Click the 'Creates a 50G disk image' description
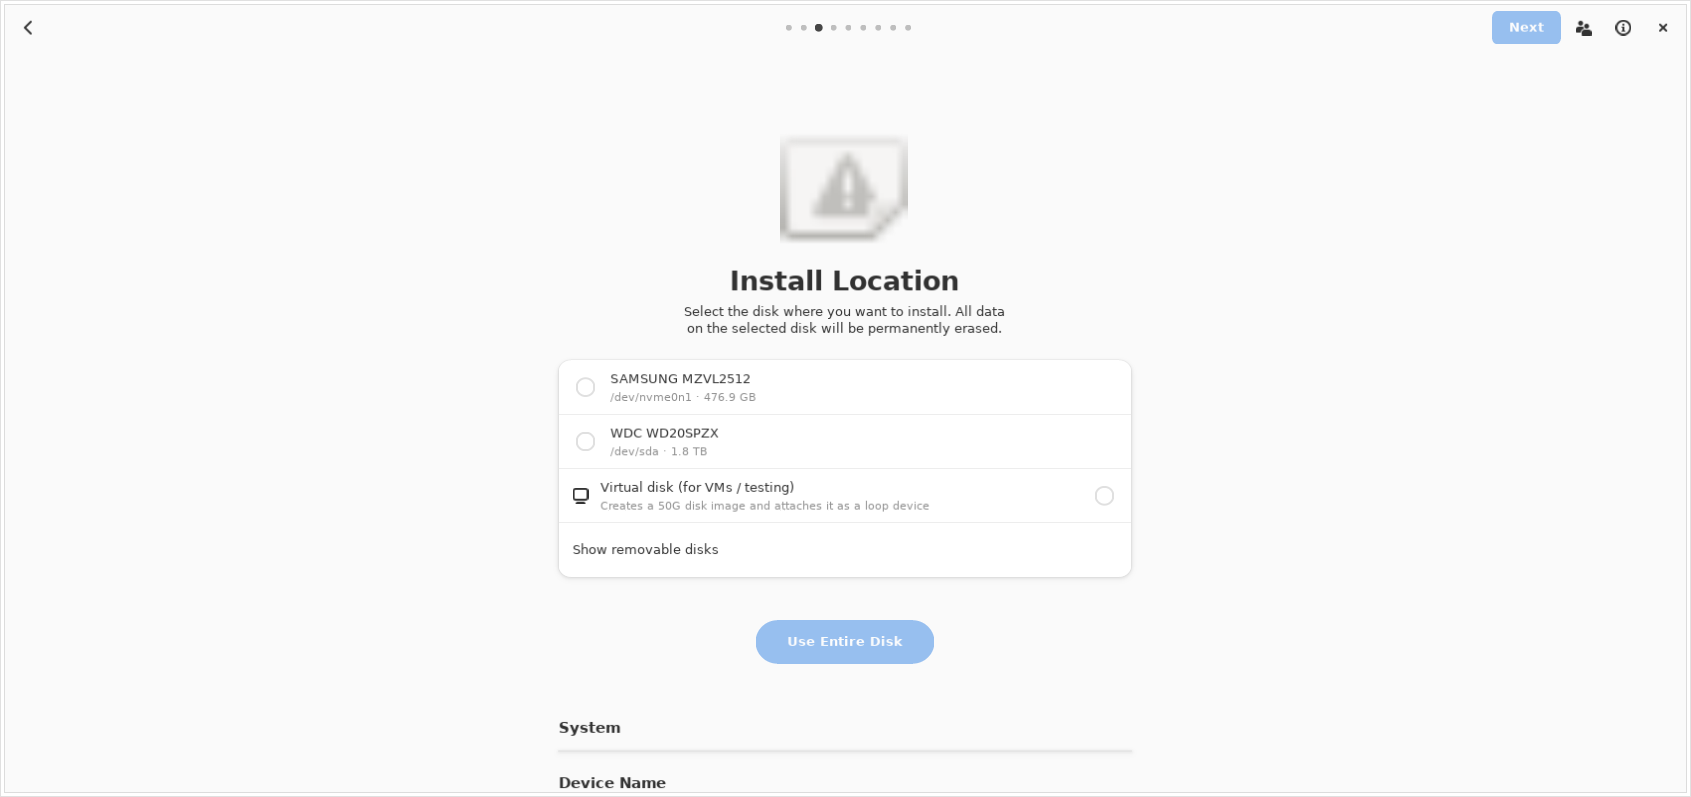The image size is (1691, 797). coord(765,506)
